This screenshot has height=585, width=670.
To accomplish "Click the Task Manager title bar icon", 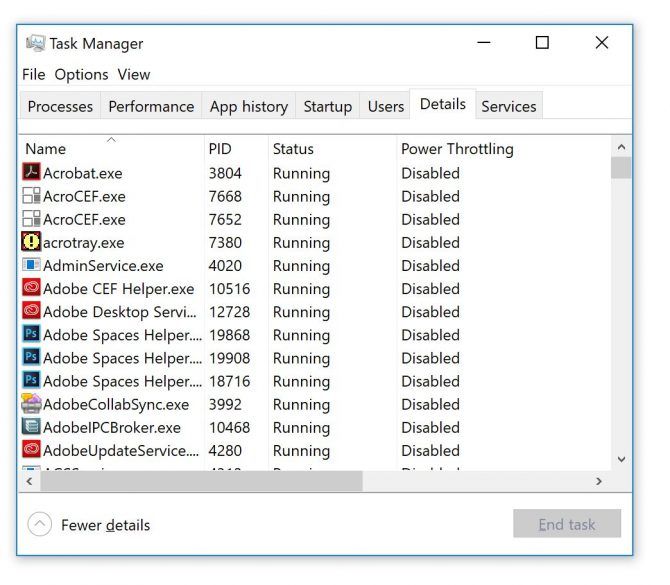I will click(x=36, y=43).
